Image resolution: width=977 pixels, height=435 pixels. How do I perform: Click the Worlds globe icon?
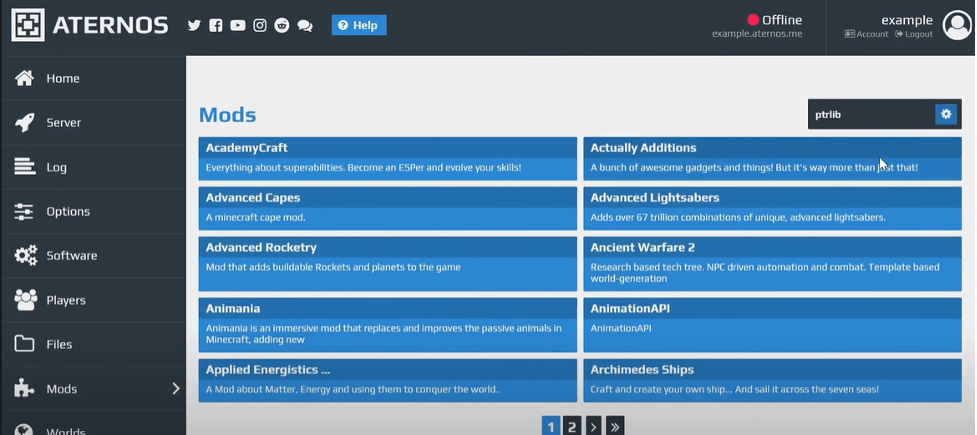click(x=24, y=430)
